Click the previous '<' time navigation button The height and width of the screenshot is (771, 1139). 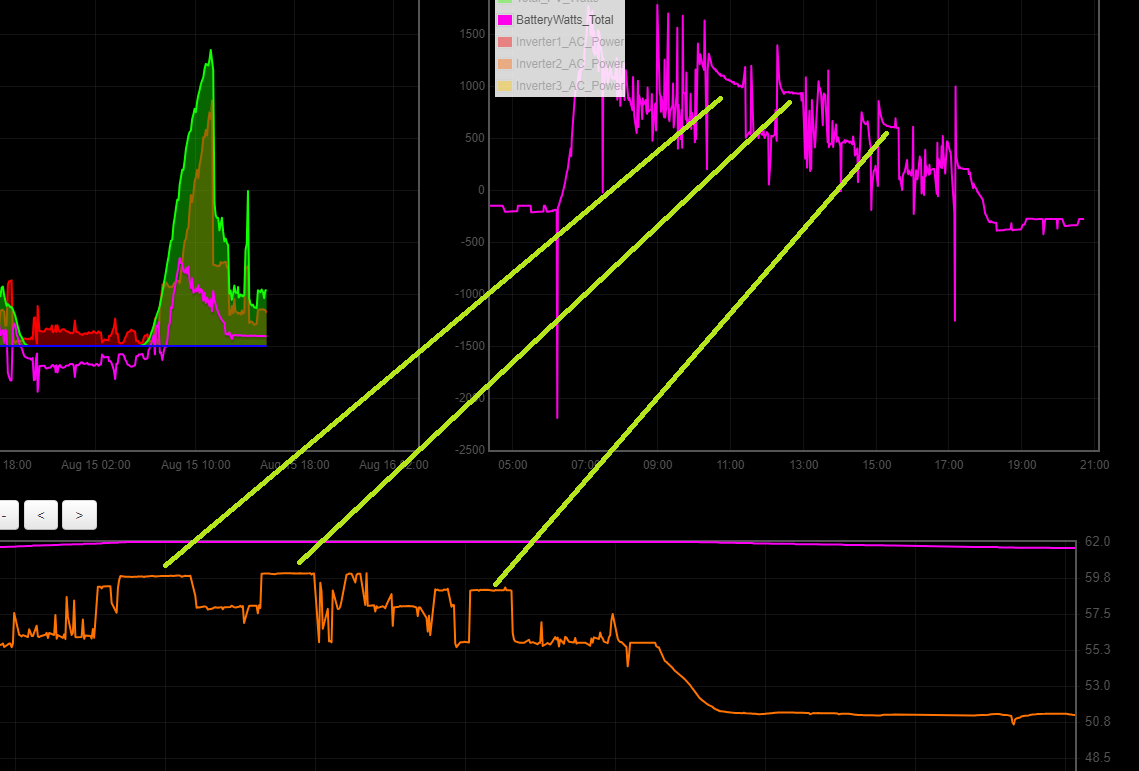pos(41,515)
